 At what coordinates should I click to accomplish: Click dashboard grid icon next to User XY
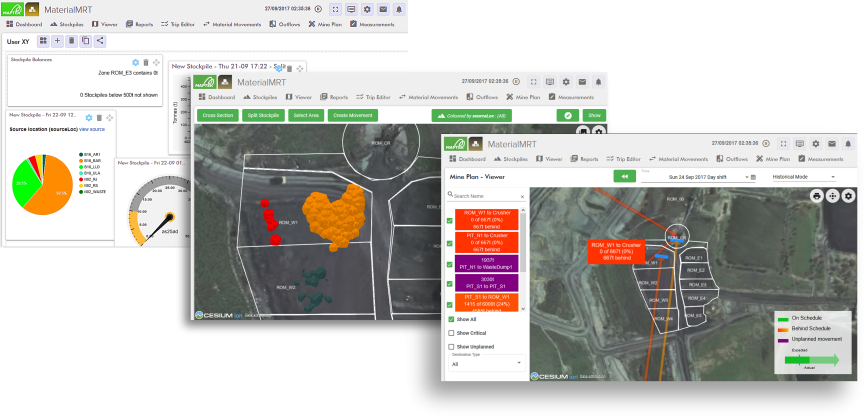pos(43,41)
